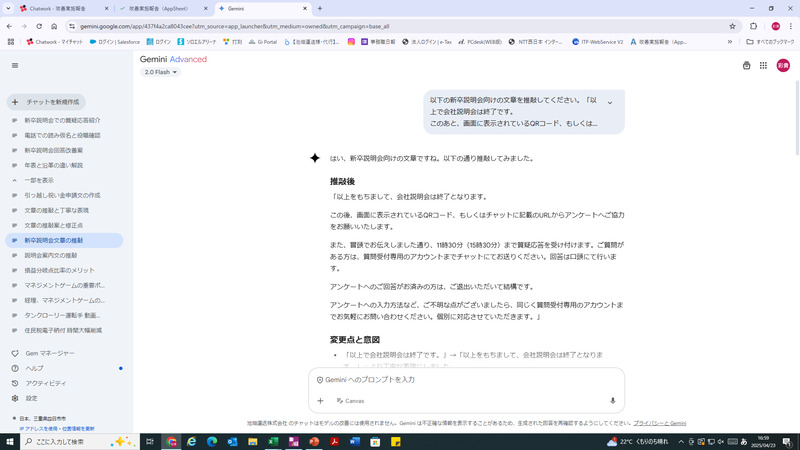The height and width of the screenshot is (450, 800).
Task: Expand the user prompt with chevron
Action: (x=610, y=103)
